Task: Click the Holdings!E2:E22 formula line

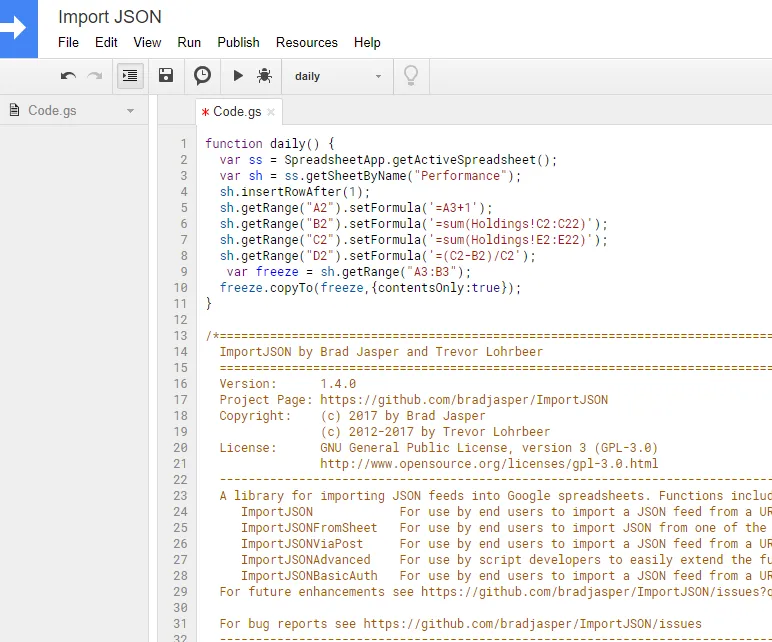Action: coord(414,240)
